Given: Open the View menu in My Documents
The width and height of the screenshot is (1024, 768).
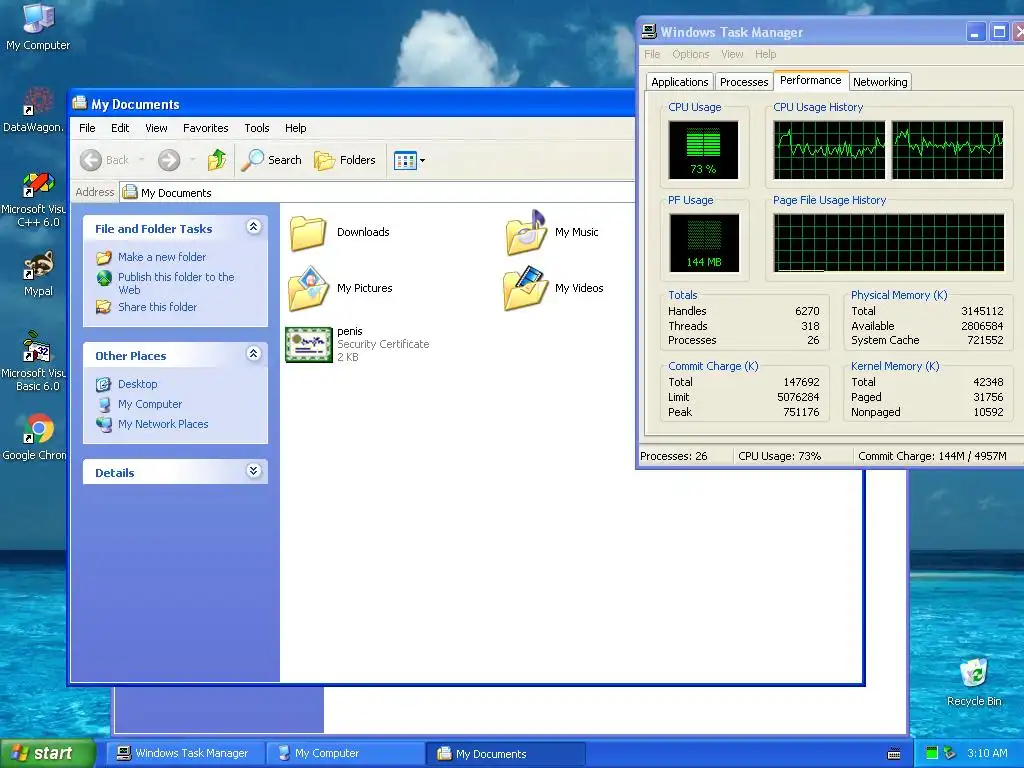Looking at the screenshot, I should [156, 128].
